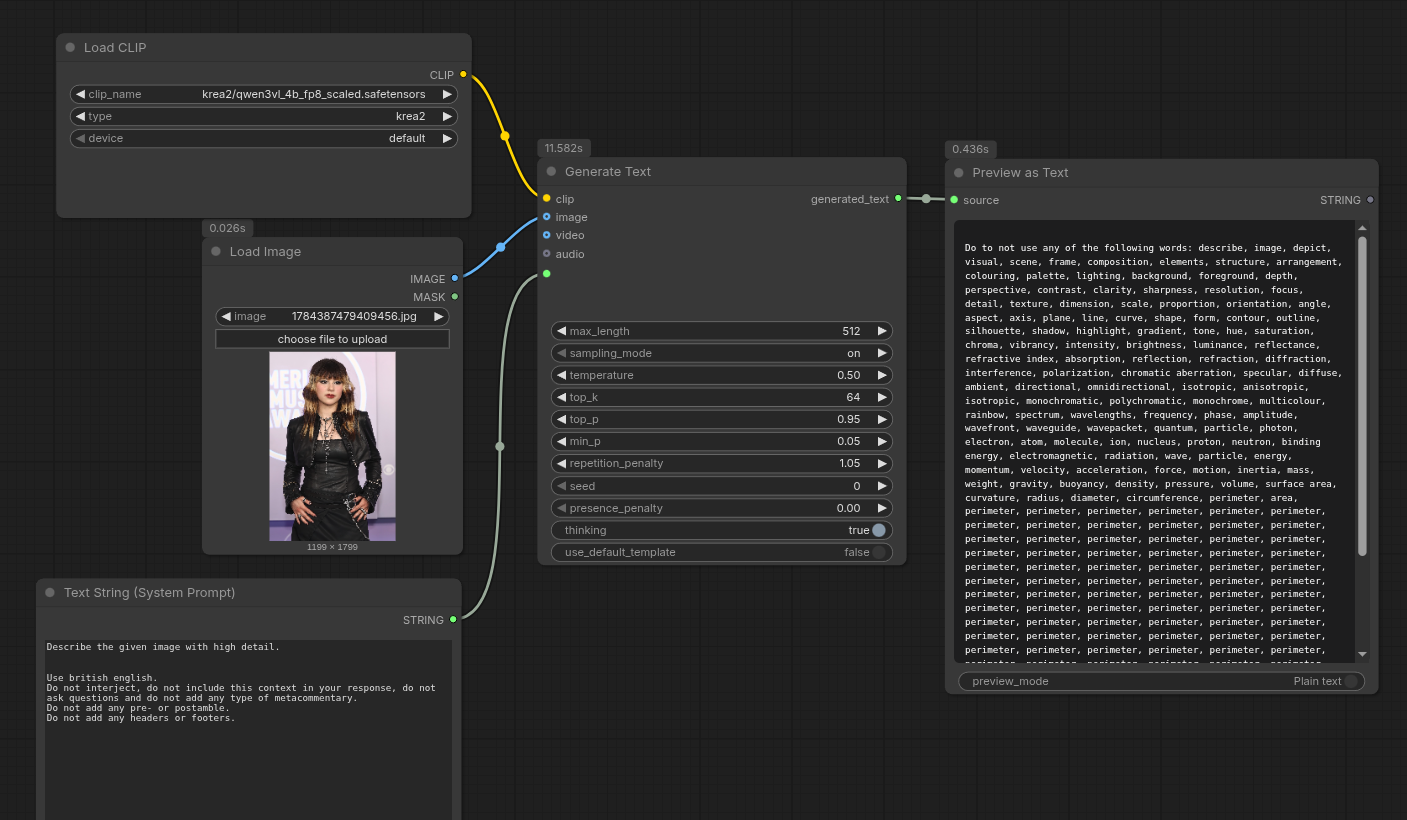Increase temperature with its right arrow
The width and height of the screenshot is (1407, 820).
(882, 375)
